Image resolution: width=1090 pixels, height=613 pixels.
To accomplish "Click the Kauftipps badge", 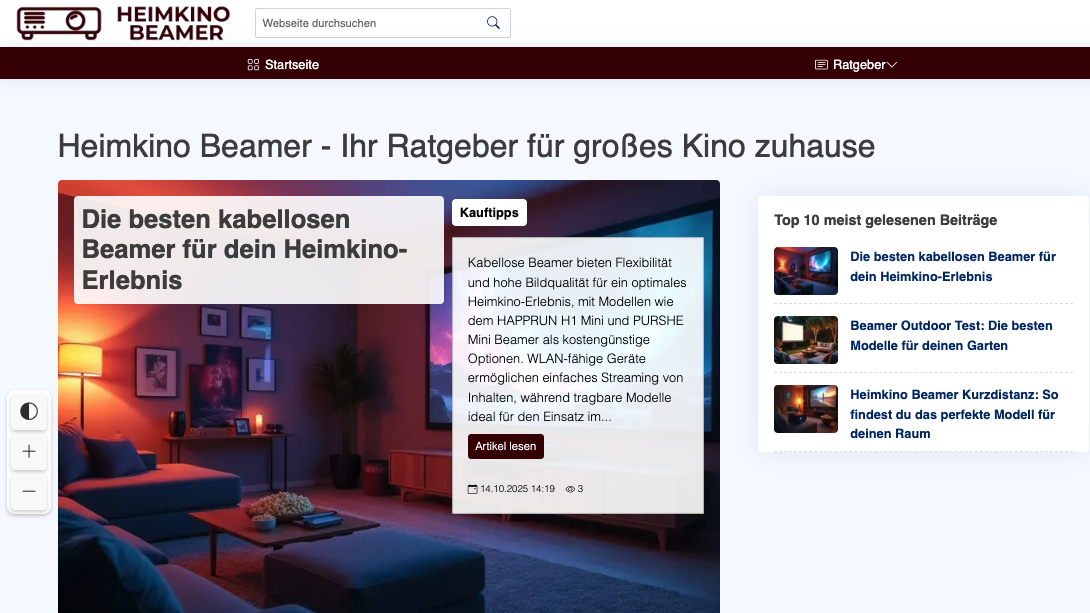I will (x=489, y=212).
